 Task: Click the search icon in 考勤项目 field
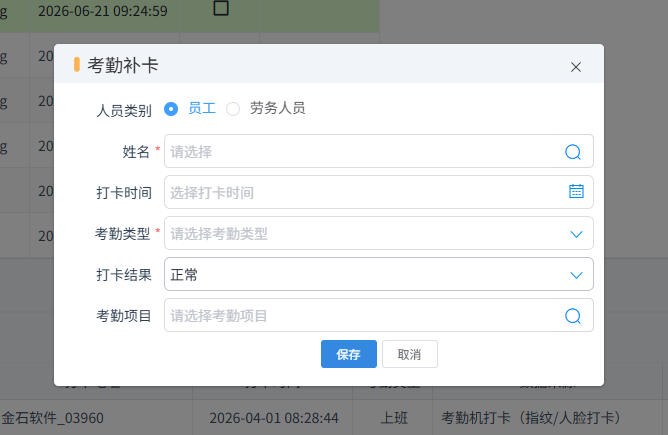(x=573, y=316)
